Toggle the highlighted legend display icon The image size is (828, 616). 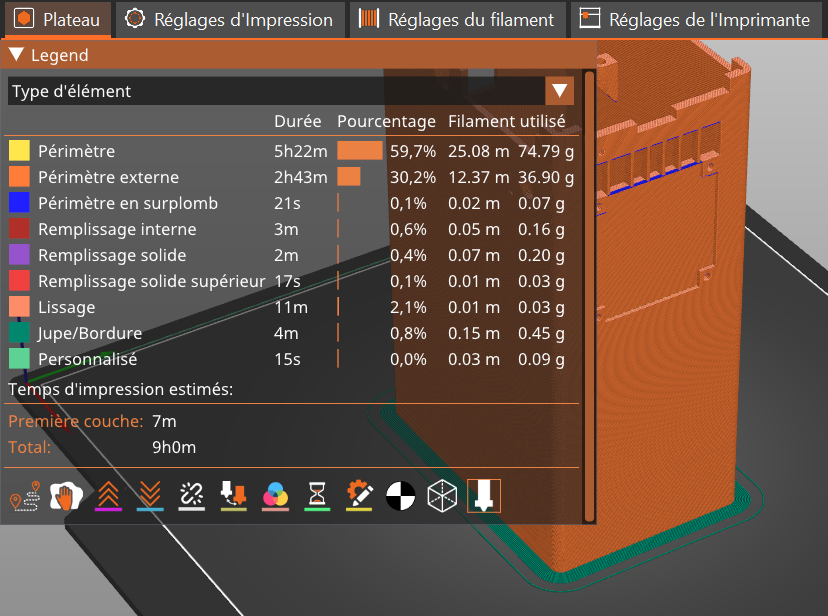(x=483, y=496)
